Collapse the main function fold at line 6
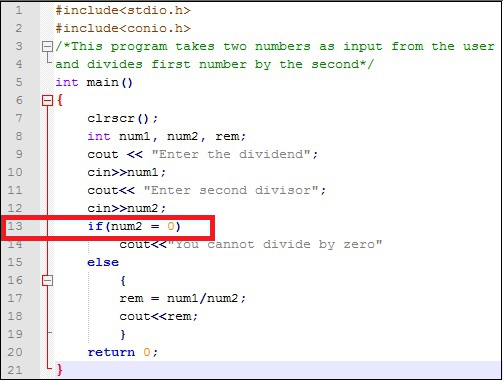 [48, 100]
